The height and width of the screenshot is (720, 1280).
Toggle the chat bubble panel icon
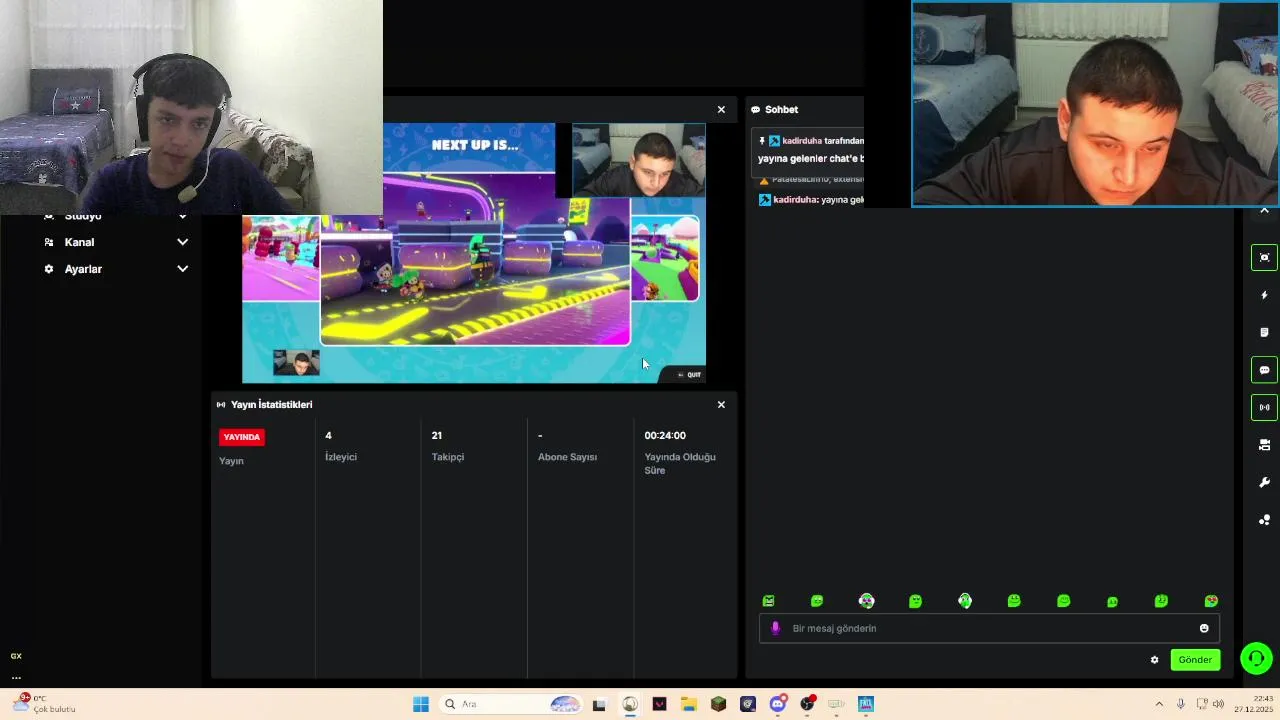click(x=1264, y=370)
